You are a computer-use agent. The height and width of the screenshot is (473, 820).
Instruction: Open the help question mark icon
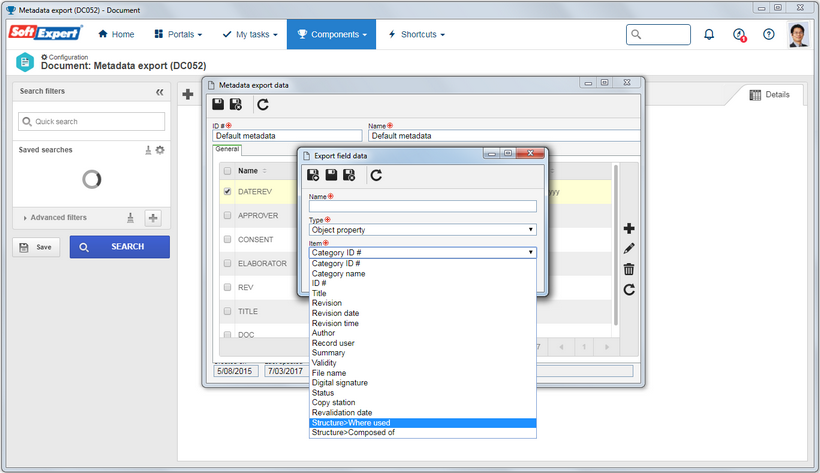[x=768, y=35]
